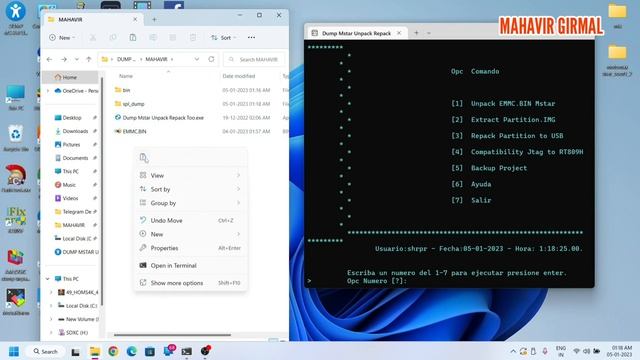Go forward with the Explorer forward arrow
This screenshot has height=360, width=640.
(x=64, y=60)
